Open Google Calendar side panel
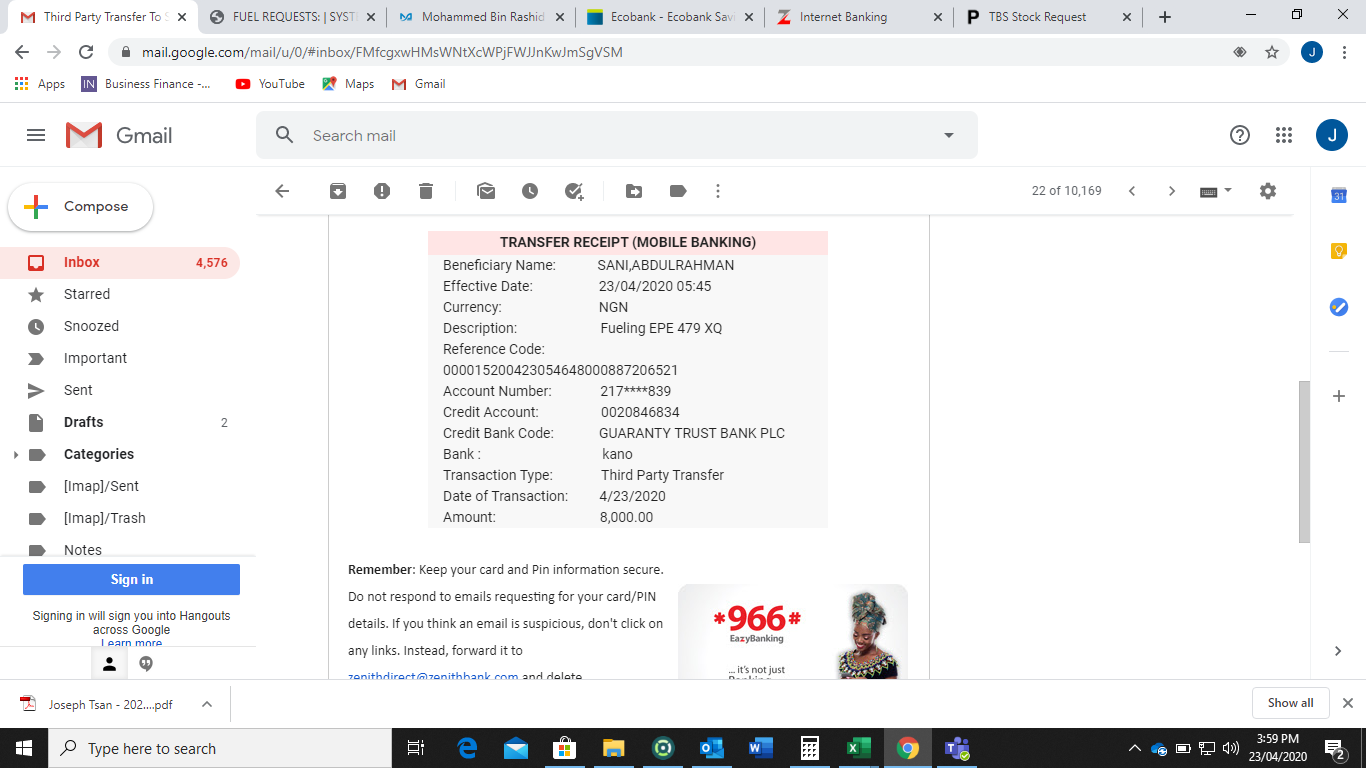 [1339, 196]
